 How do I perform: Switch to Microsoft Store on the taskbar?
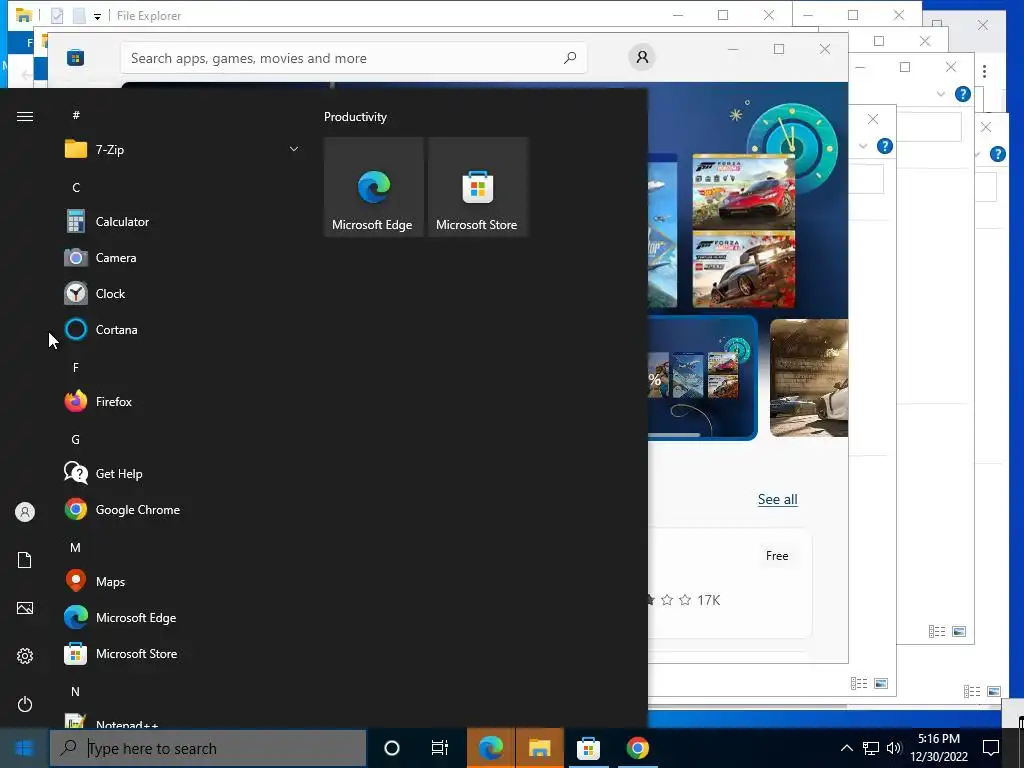pos(588,748)
